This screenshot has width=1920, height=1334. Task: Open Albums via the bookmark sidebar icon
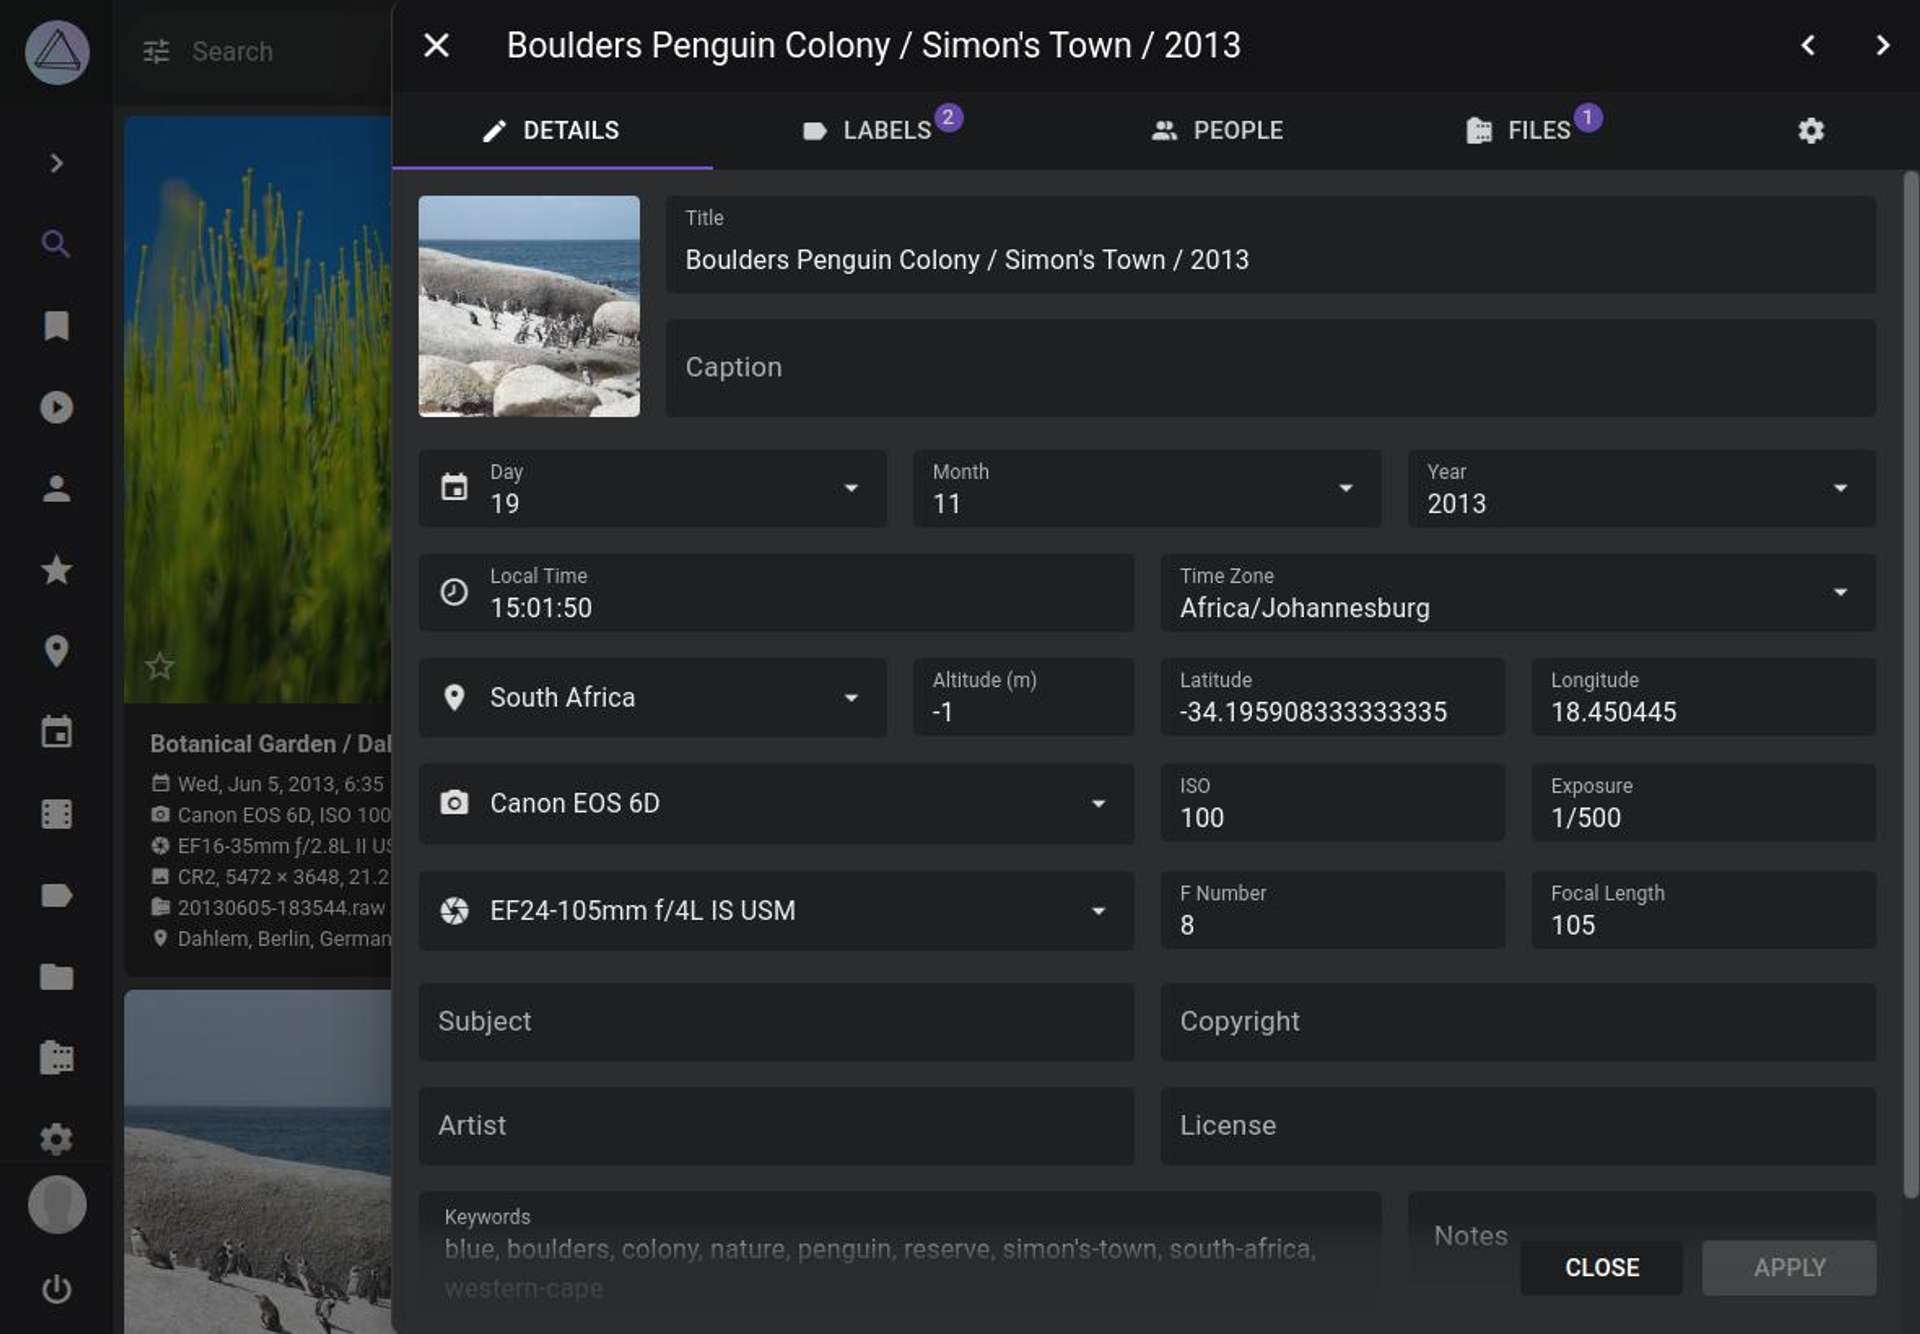(x=56, y=325)
